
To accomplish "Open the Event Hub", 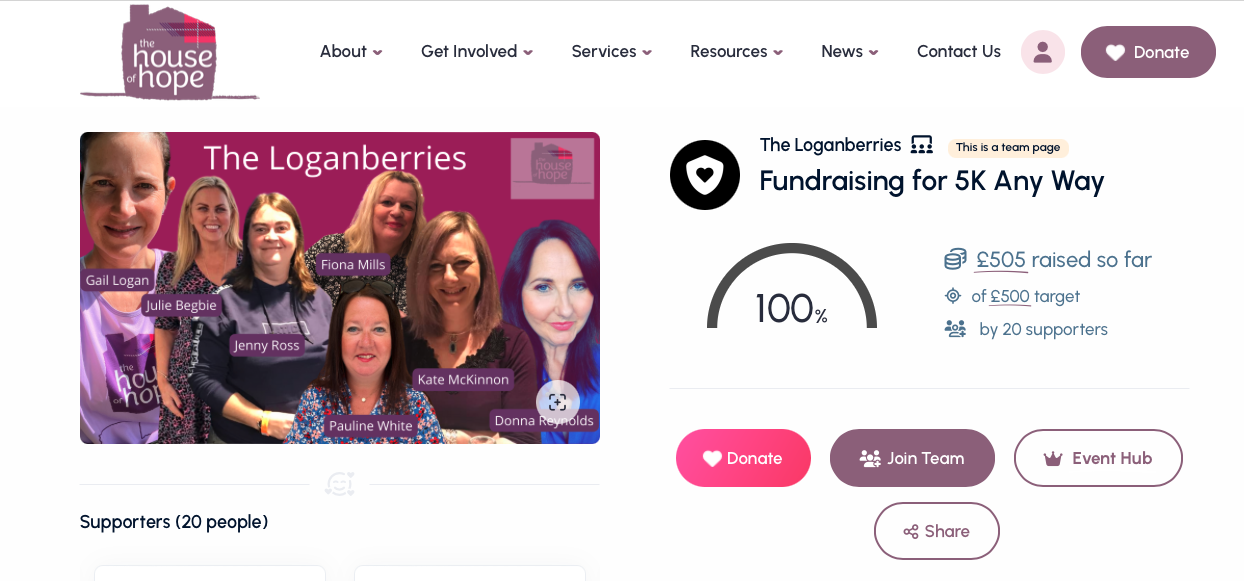I will (1098, 458).
